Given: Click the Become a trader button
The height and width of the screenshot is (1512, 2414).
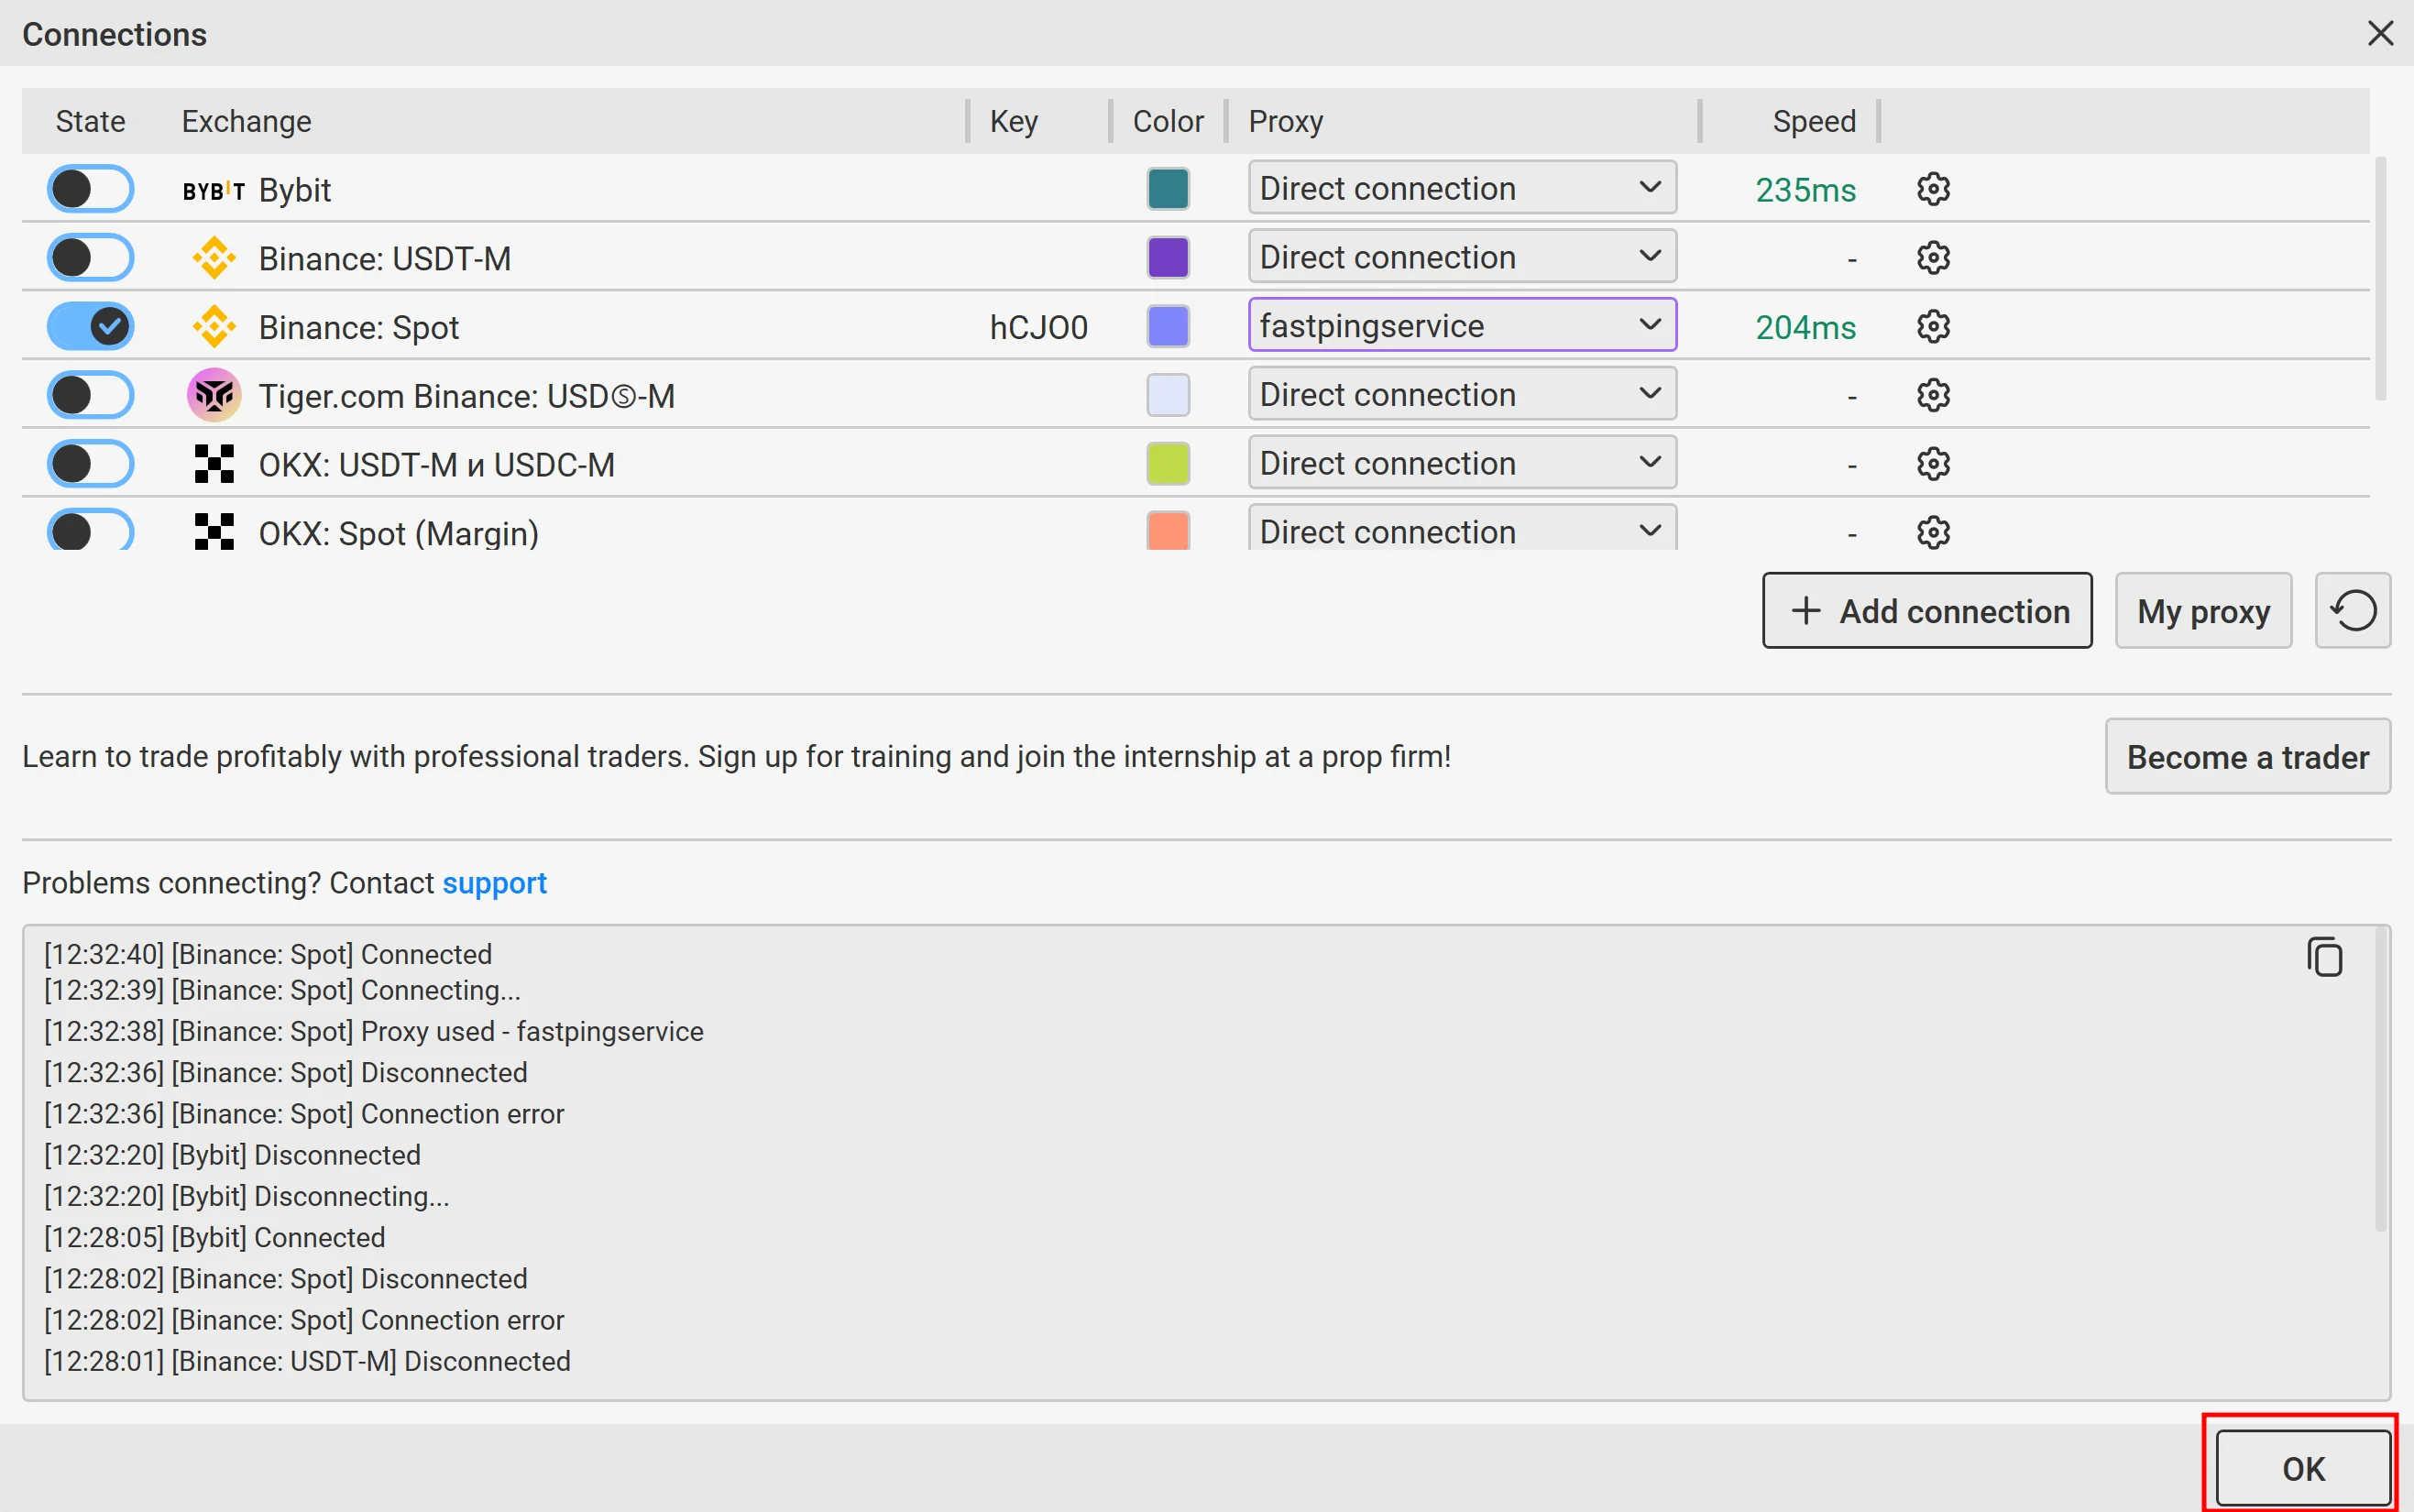Looking at the screenshot, I should (x=2247, y=757).
